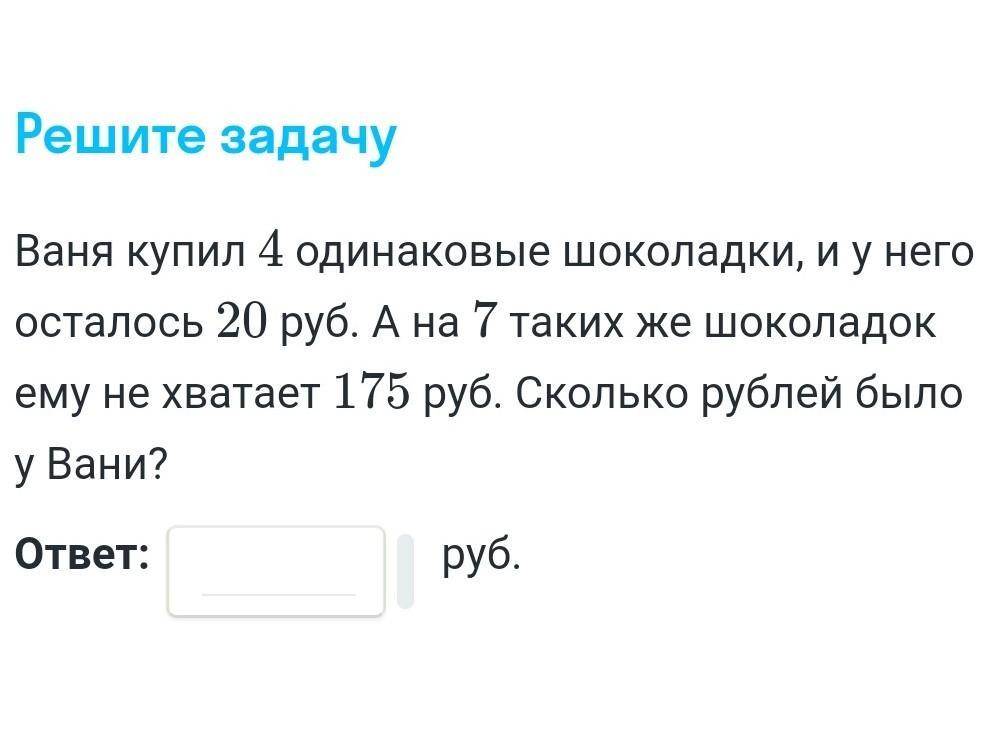Click the 'руб.' unit label after input
This screenshot has height=746, width=1003.
click(x=482, y=556)
